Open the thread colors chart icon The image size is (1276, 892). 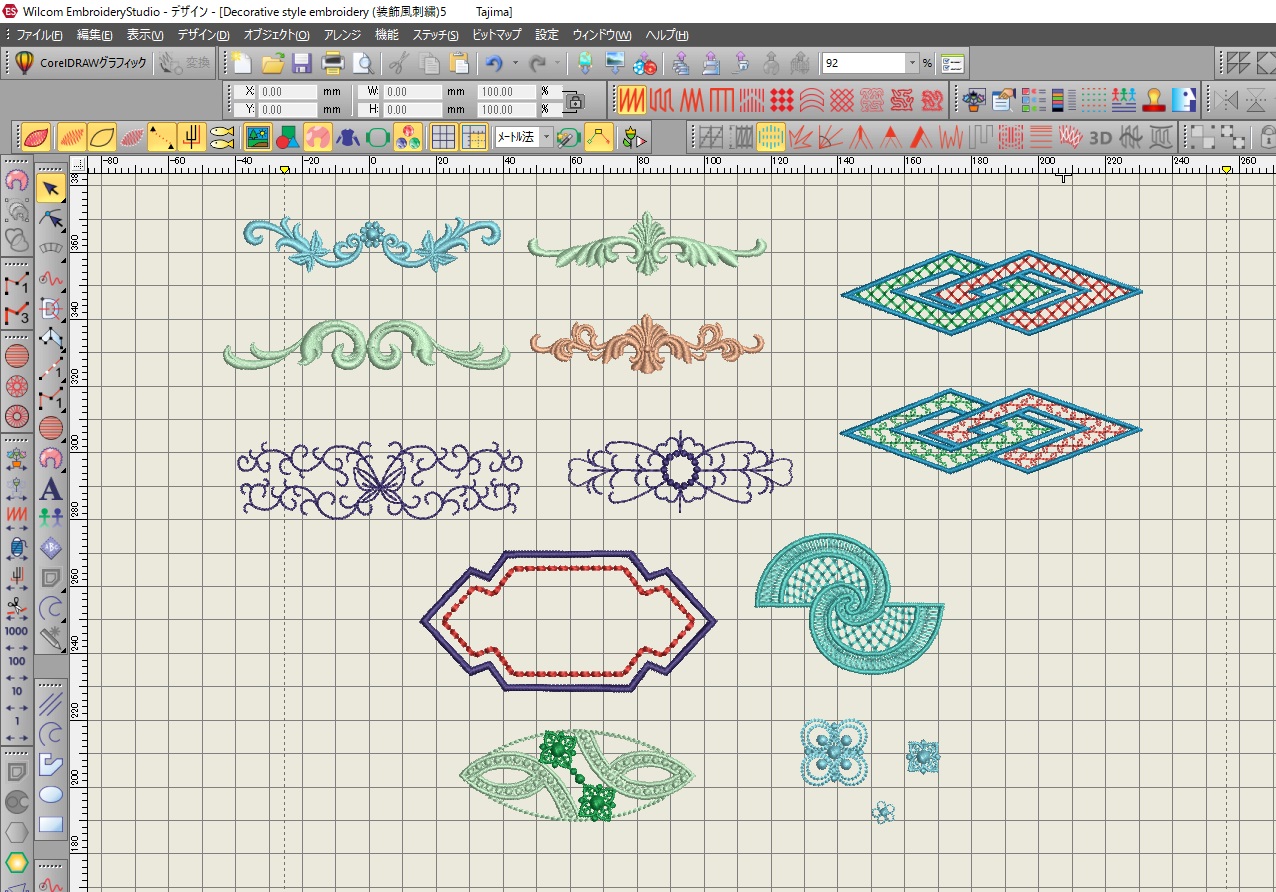tap(1034, 100)
